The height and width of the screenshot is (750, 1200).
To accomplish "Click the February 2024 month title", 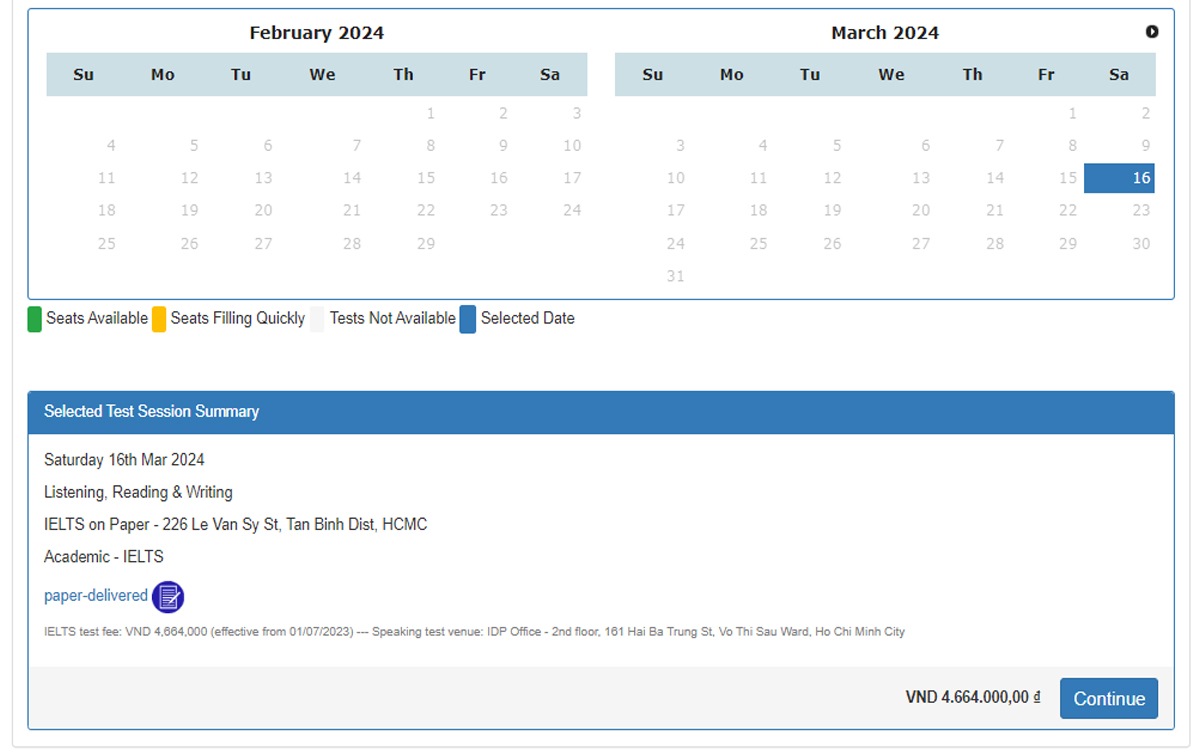I will [316, 33].
